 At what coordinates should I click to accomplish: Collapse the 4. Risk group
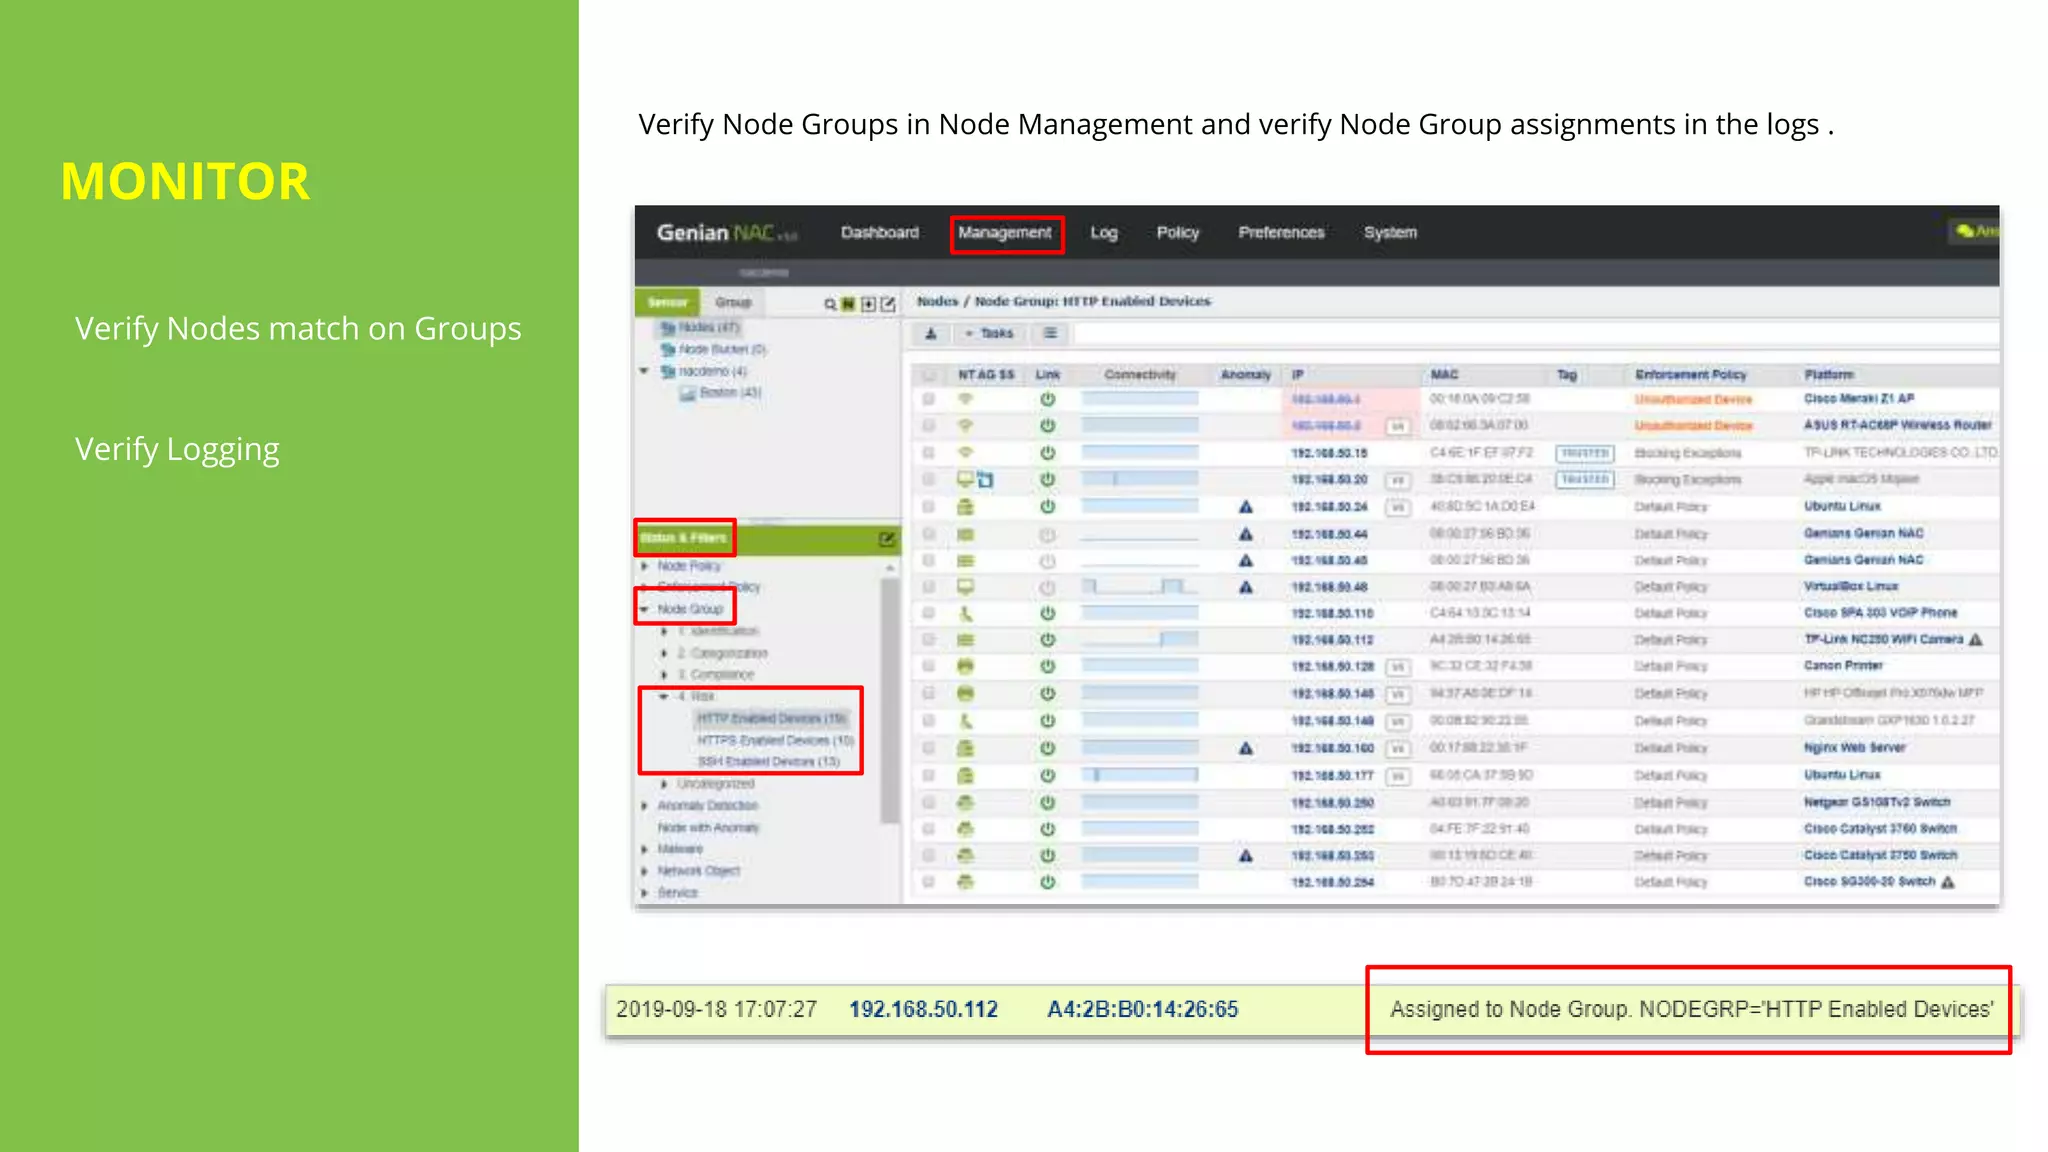tap(664, 697)
